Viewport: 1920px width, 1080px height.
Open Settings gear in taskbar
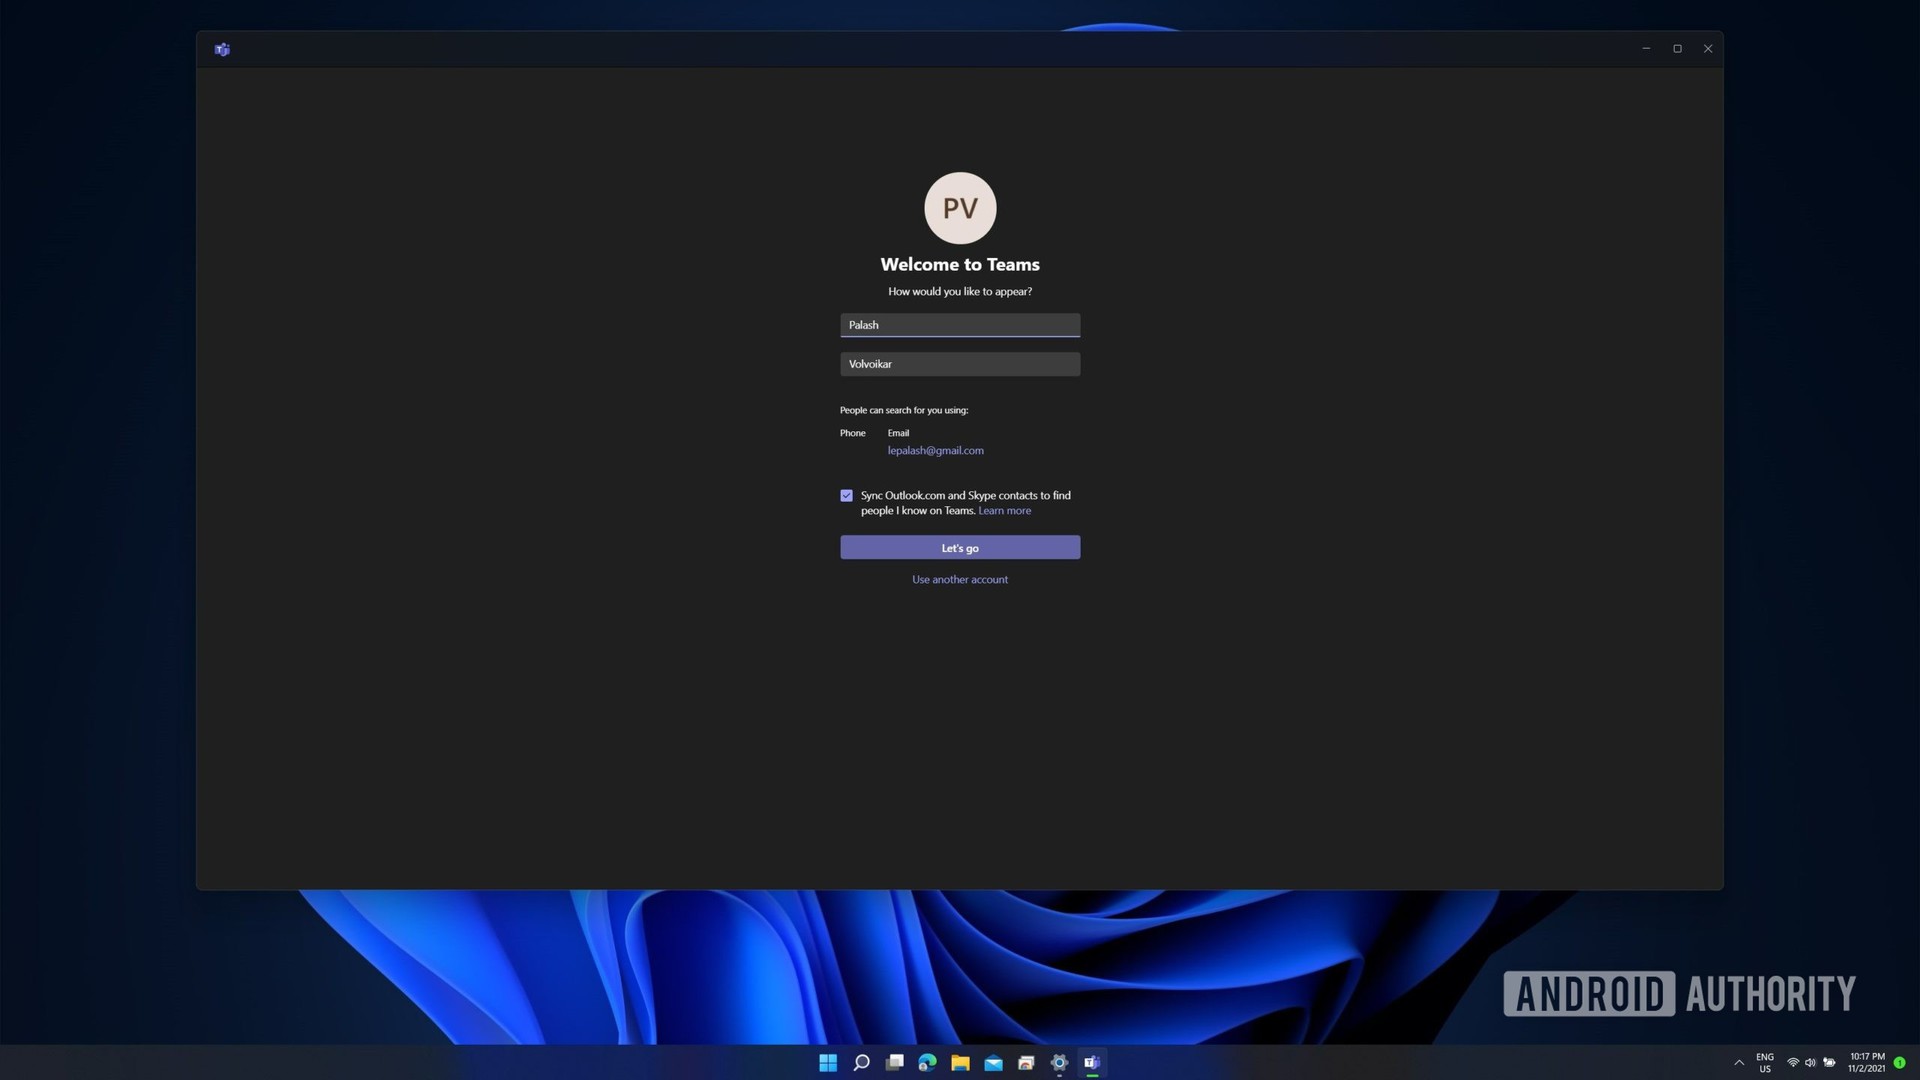[1059, 1063]
